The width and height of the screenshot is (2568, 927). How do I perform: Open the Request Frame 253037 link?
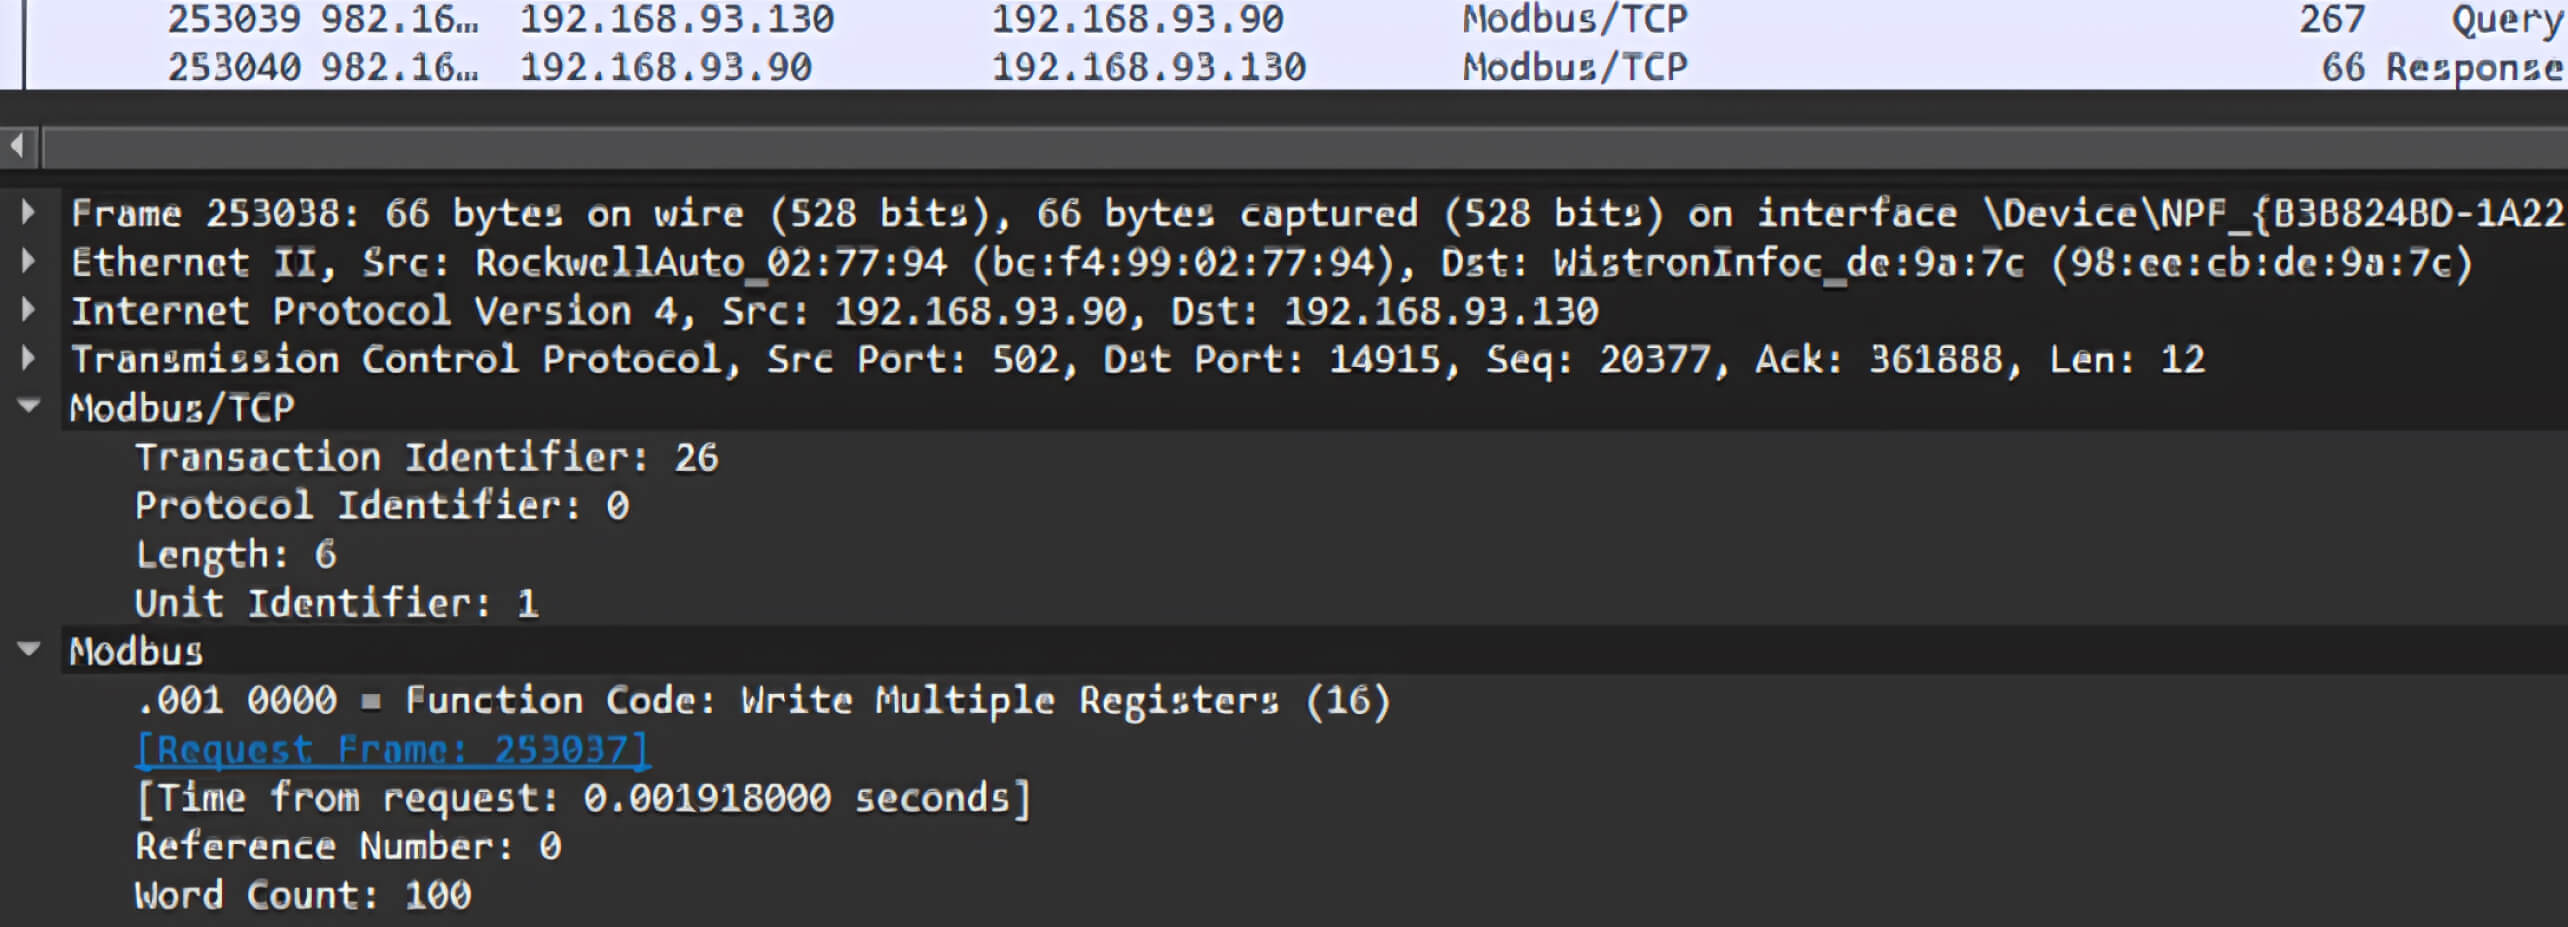pos(392,749)
